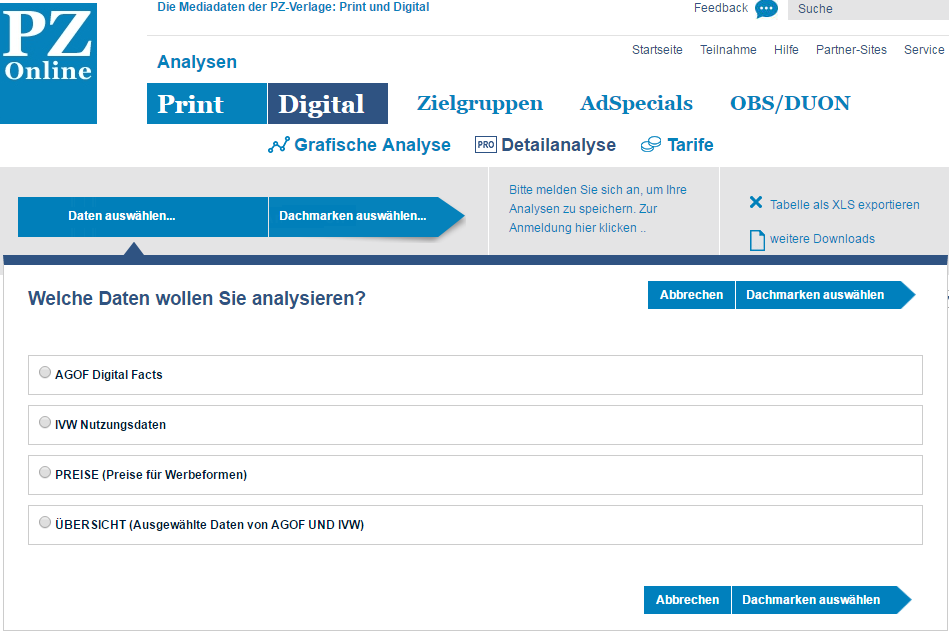Open the Zielgruppen tab
The width and height of the screenshot is (949, 635).
tap(479, 104)
